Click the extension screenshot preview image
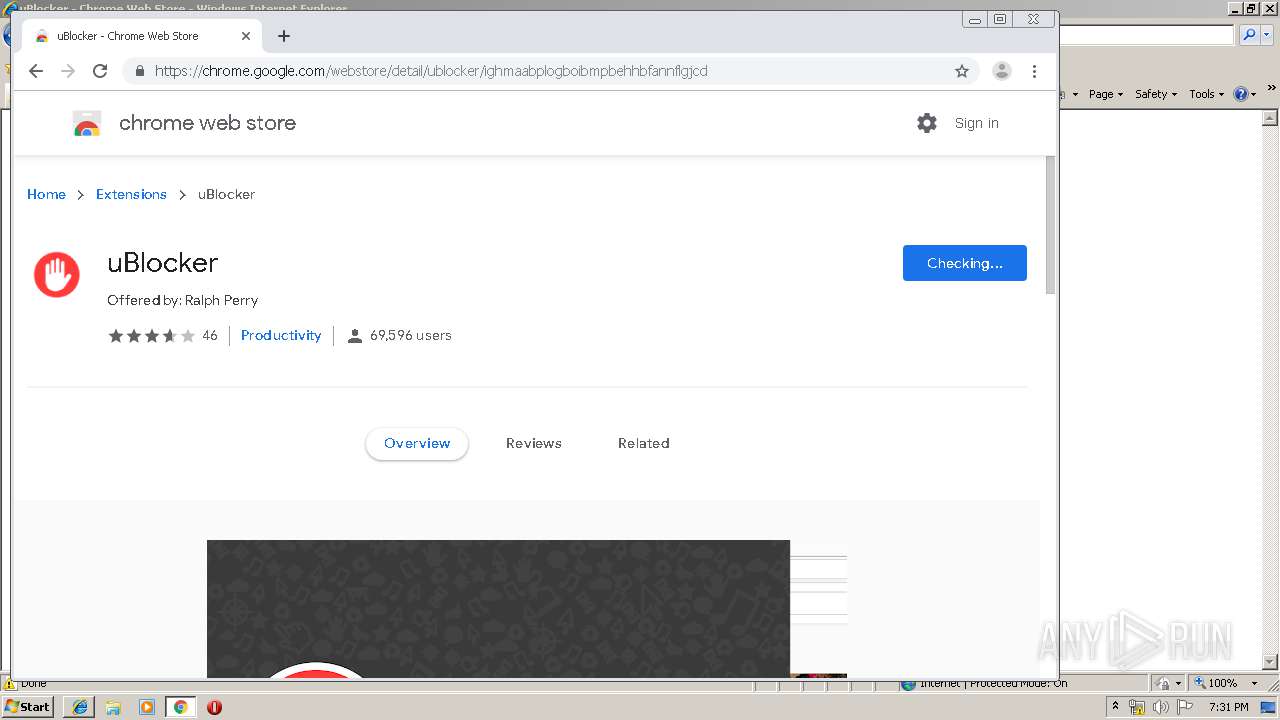 (498, 609)
